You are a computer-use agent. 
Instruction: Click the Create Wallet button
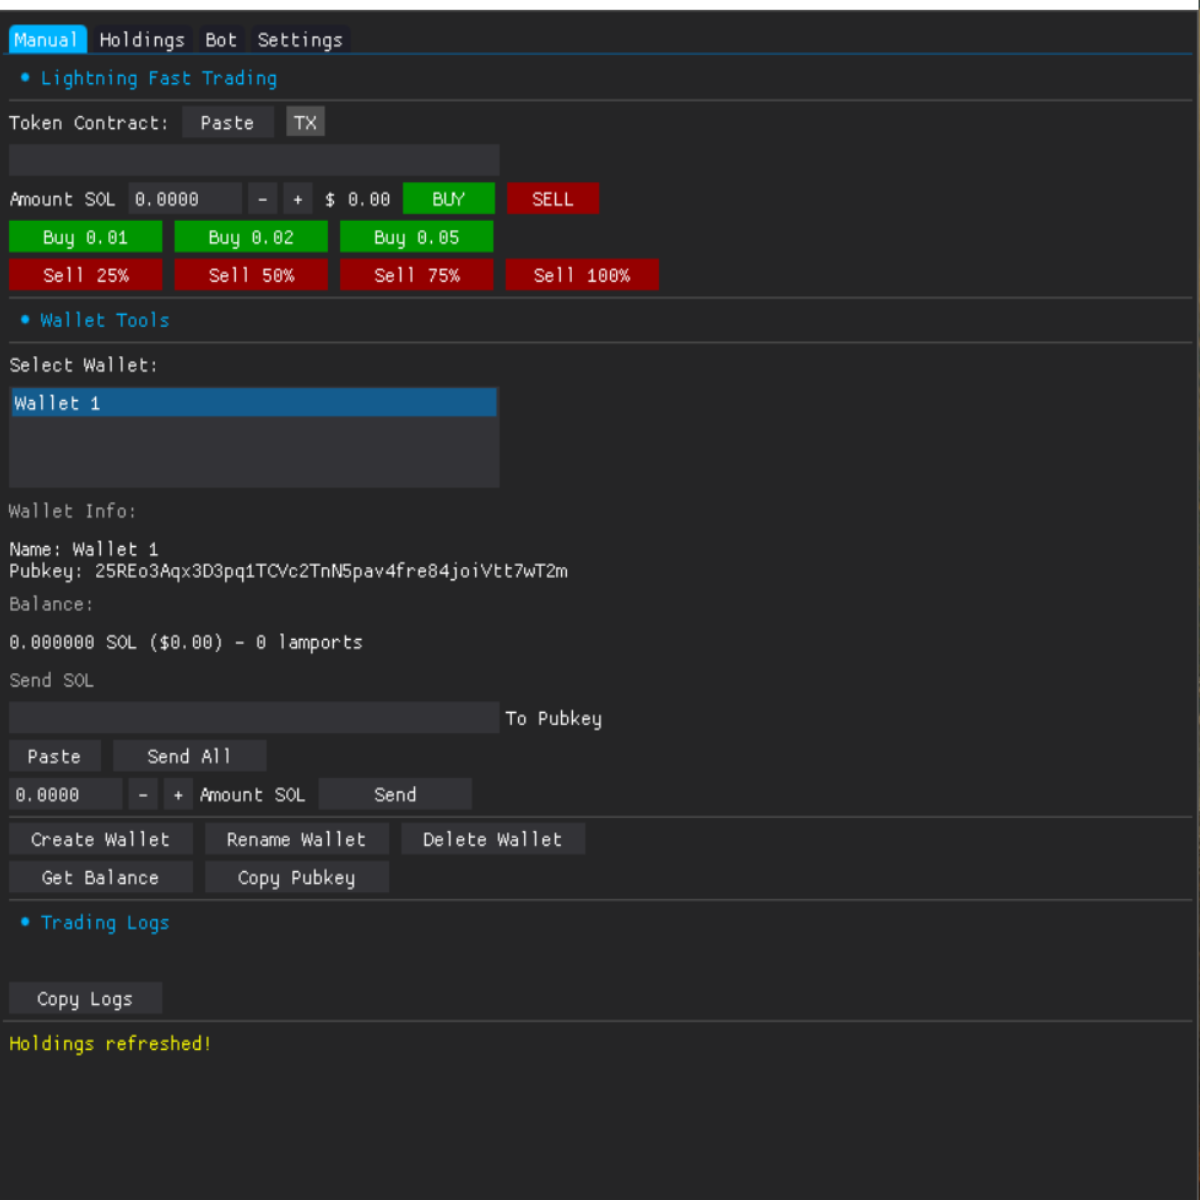(100, 839)
